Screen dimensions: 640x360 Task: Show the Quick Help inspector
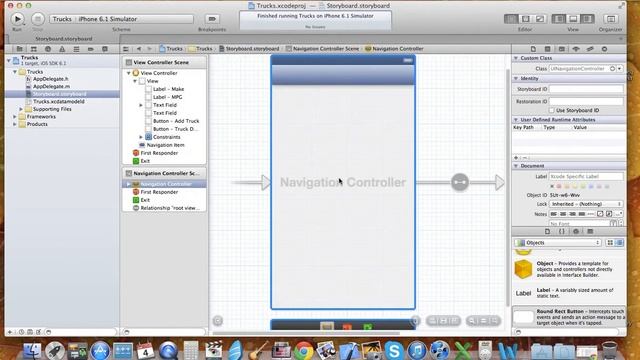click(x=547, y=49)
